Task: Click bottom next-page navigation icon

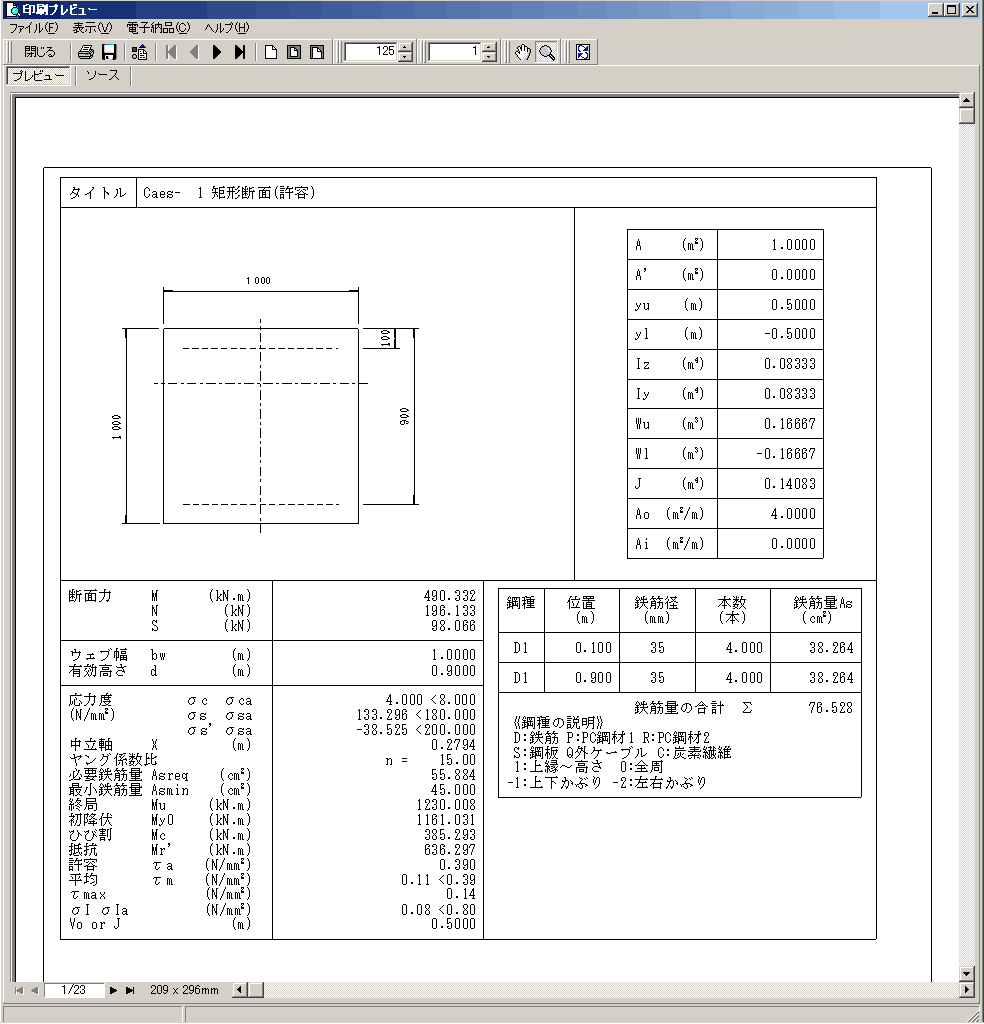Action: pyautogui.click(x=113, y=990)
